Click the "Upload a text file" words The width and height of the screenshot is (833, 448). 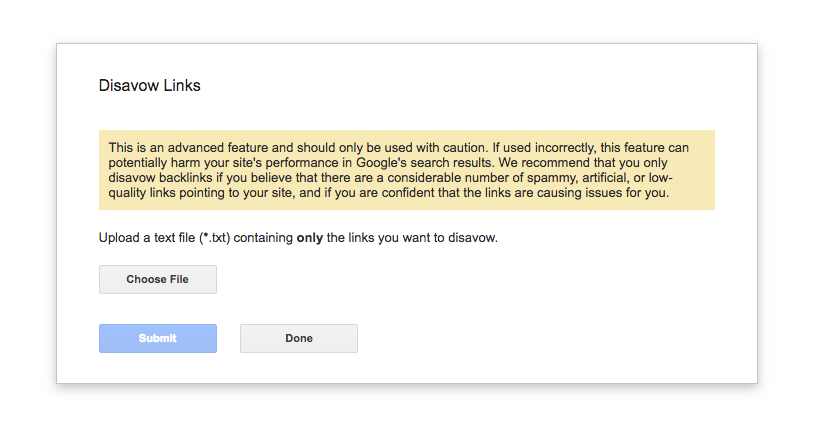pyautogui.click(x=147, y=238)
